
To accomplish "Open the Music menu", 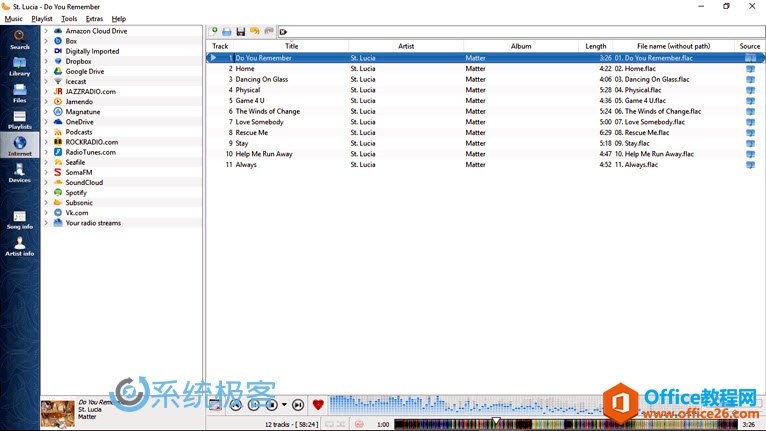I will [14, 19].
